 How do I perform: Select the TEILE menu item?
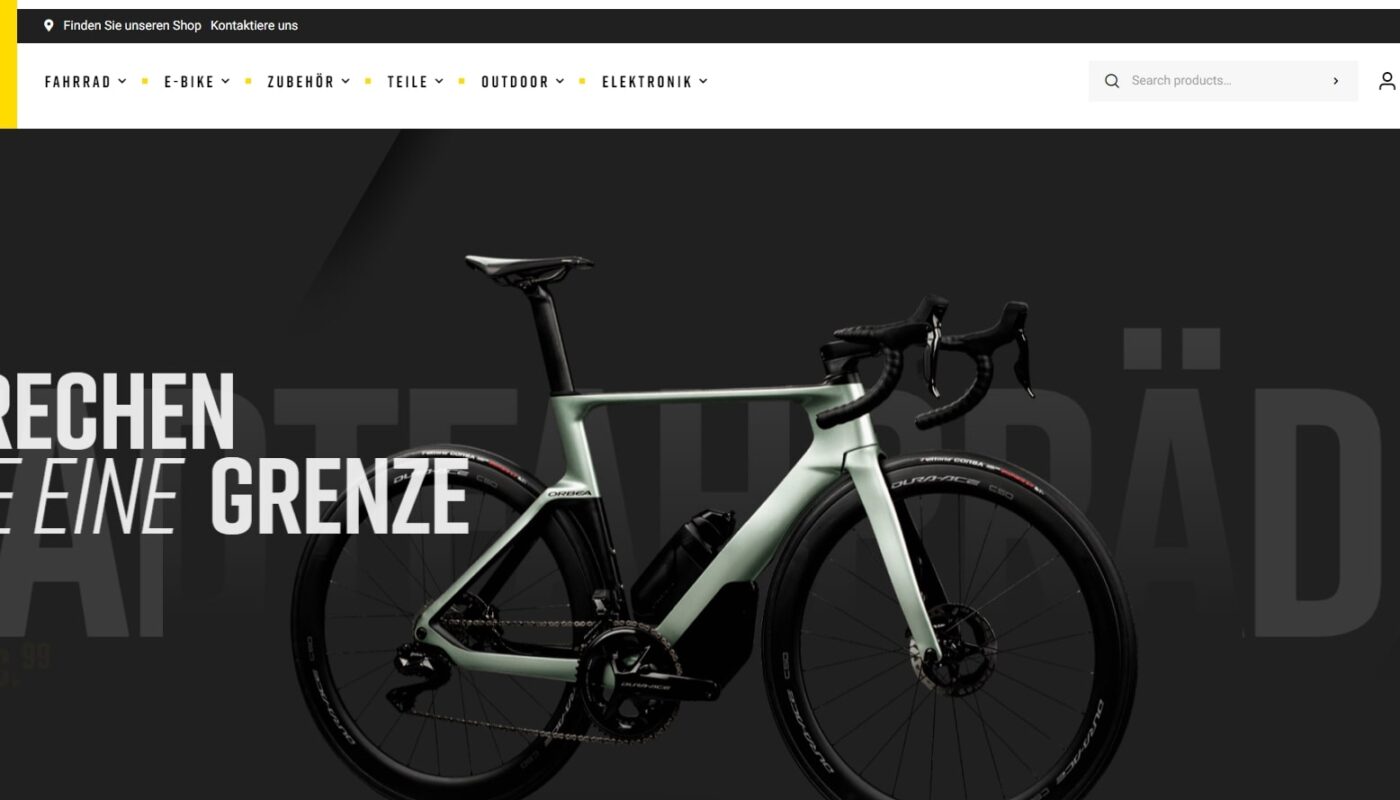pyautogui.click(x=408, y=82)
